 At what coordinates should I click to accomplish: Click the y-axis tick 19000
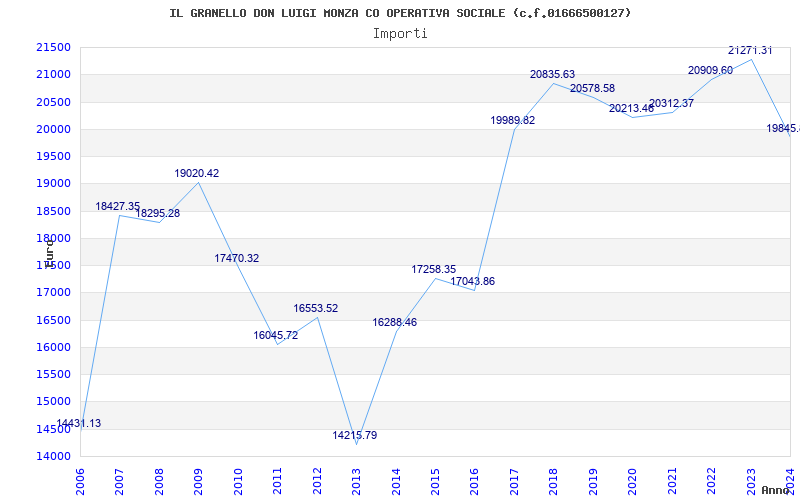[x=53, y=184]
